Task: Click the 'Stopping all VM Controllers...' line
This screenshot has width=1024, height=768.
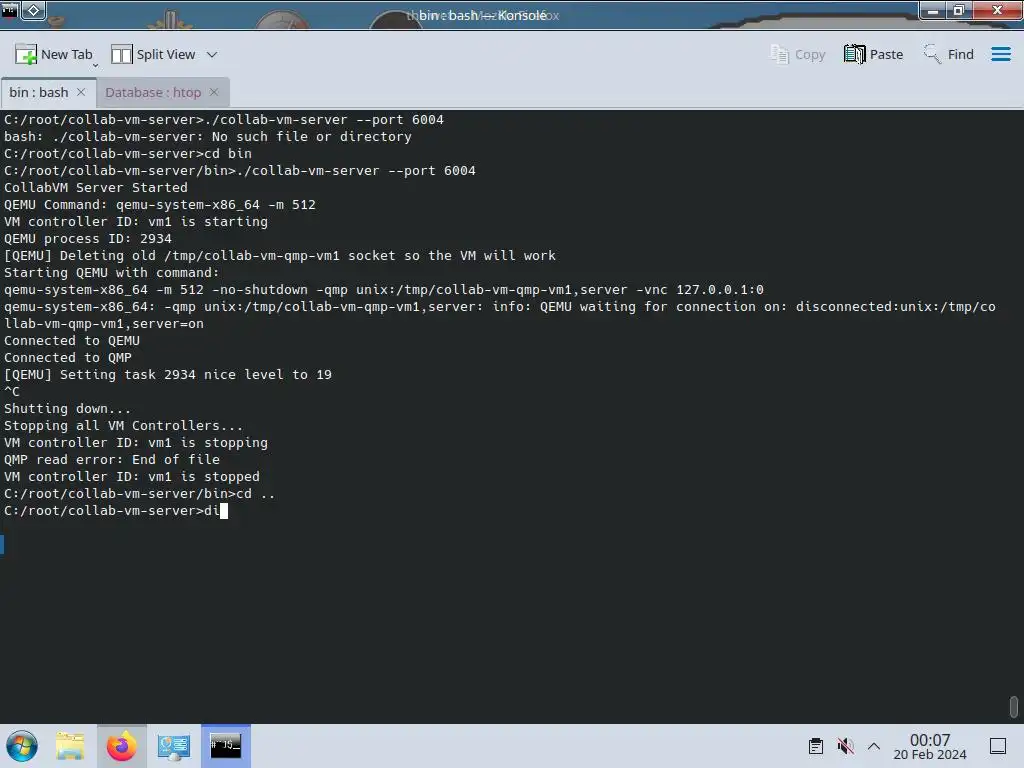Action: (123, 425)
